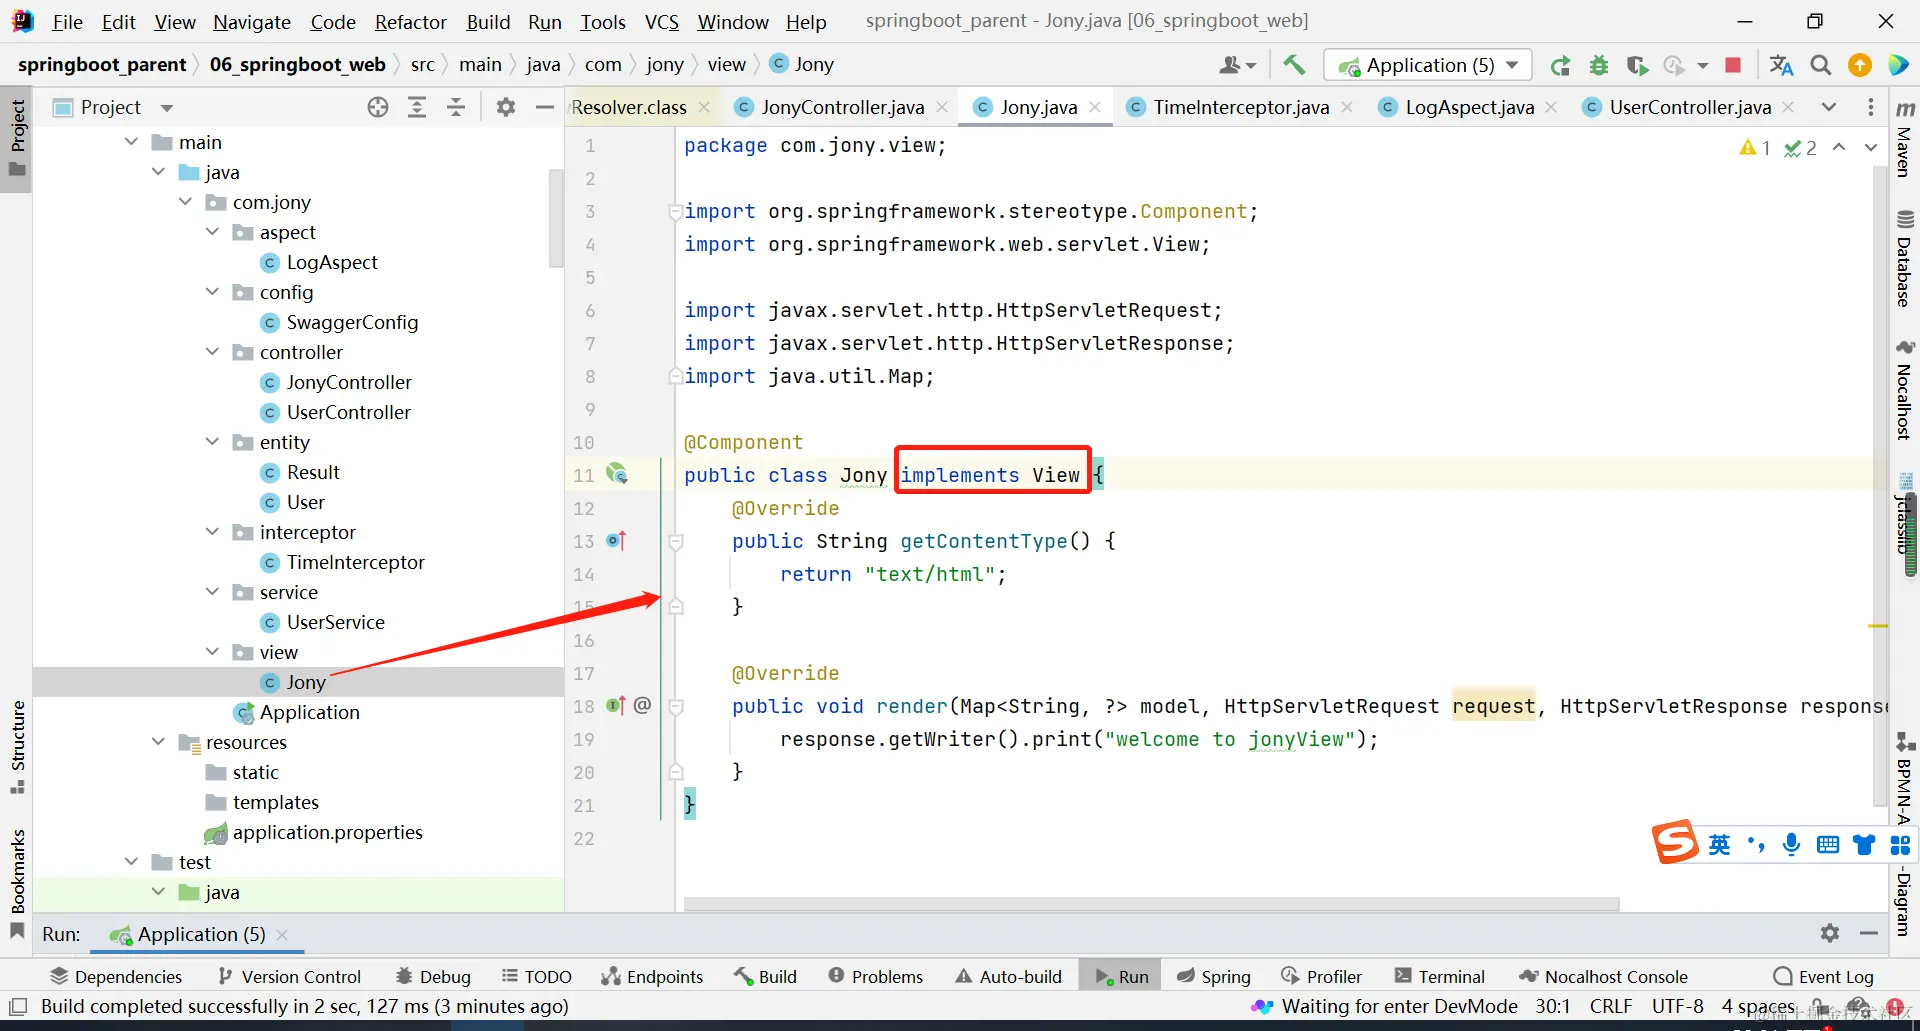Screen dimensions: 1920x1031
Task: Stop the running application
Action: click(x=1733, y=65)
